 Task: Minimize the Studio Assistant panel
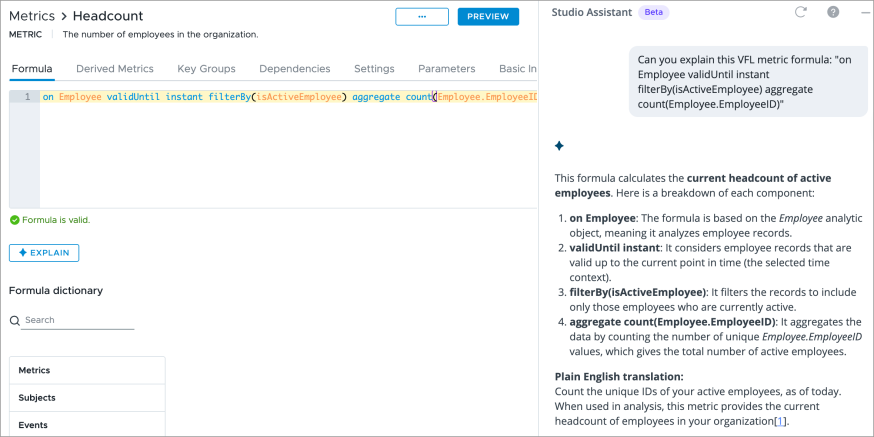(x=862, y=12)
